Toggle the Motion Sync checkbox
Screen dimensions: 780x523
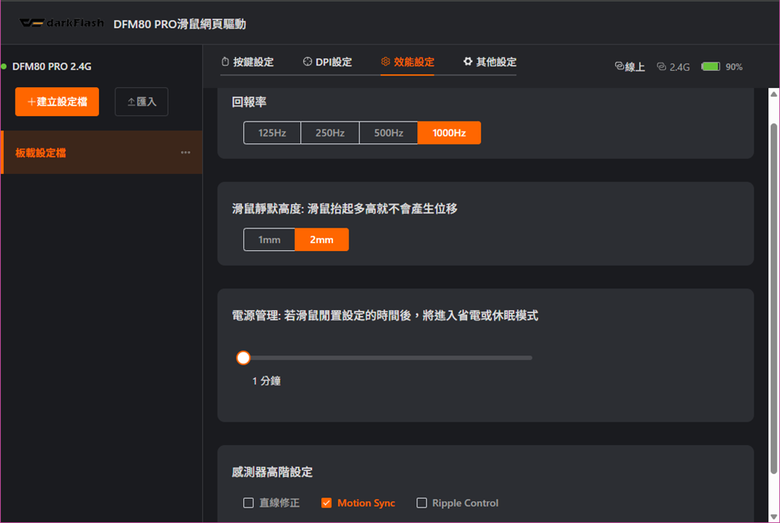[x=326, y=503]
